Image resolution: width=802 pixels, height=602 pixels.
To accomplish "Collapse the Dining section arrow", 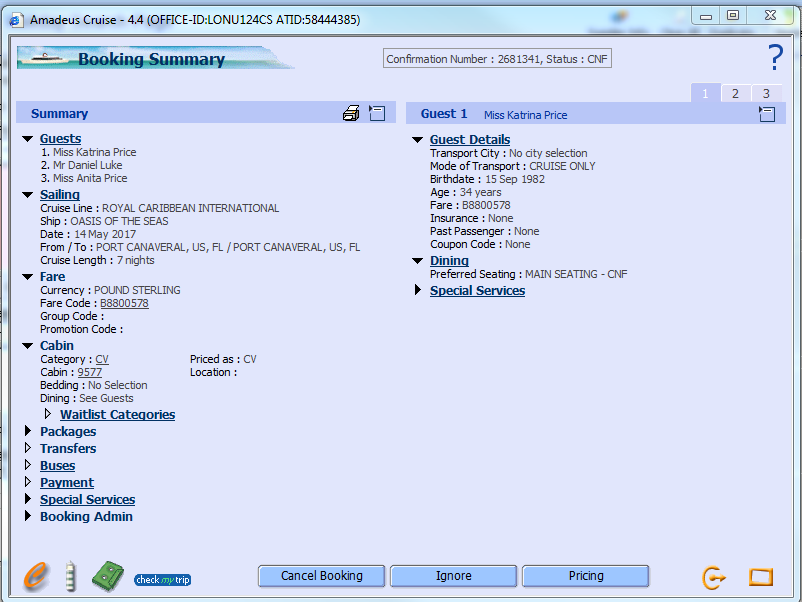I will (417, 261).
